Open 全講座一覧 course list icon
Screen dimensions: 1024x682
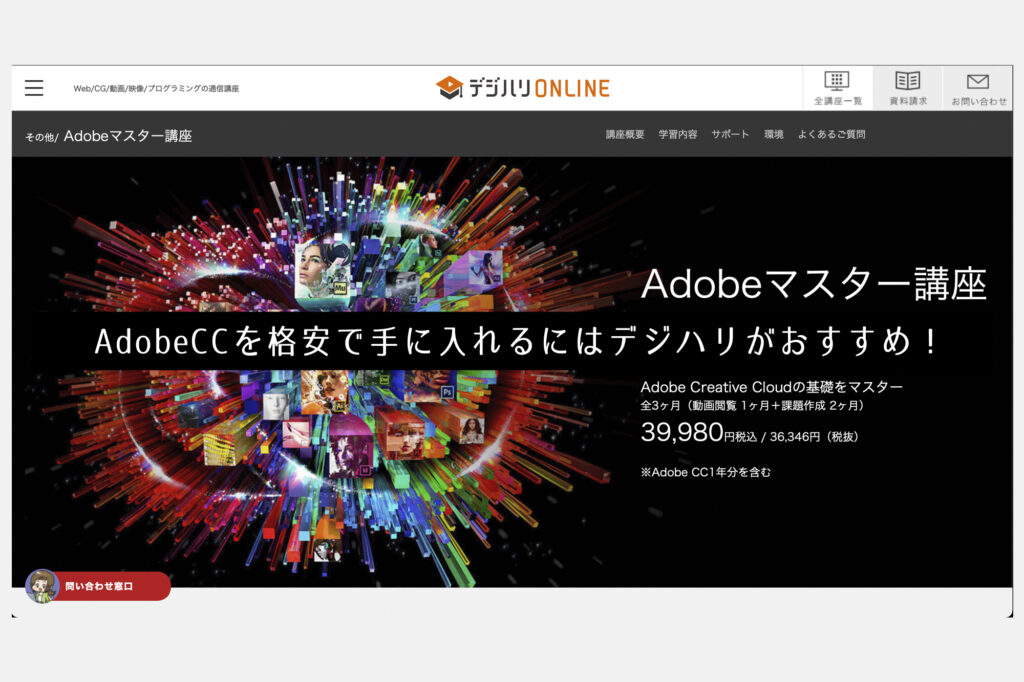[x=837, y=88]
